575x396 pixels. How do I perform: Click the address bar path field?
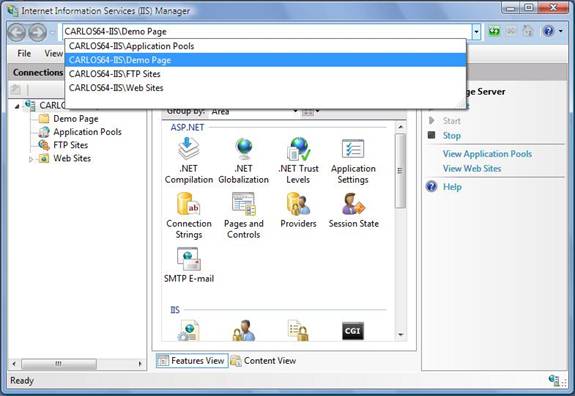pyautogui.click(x=268, y=32)
